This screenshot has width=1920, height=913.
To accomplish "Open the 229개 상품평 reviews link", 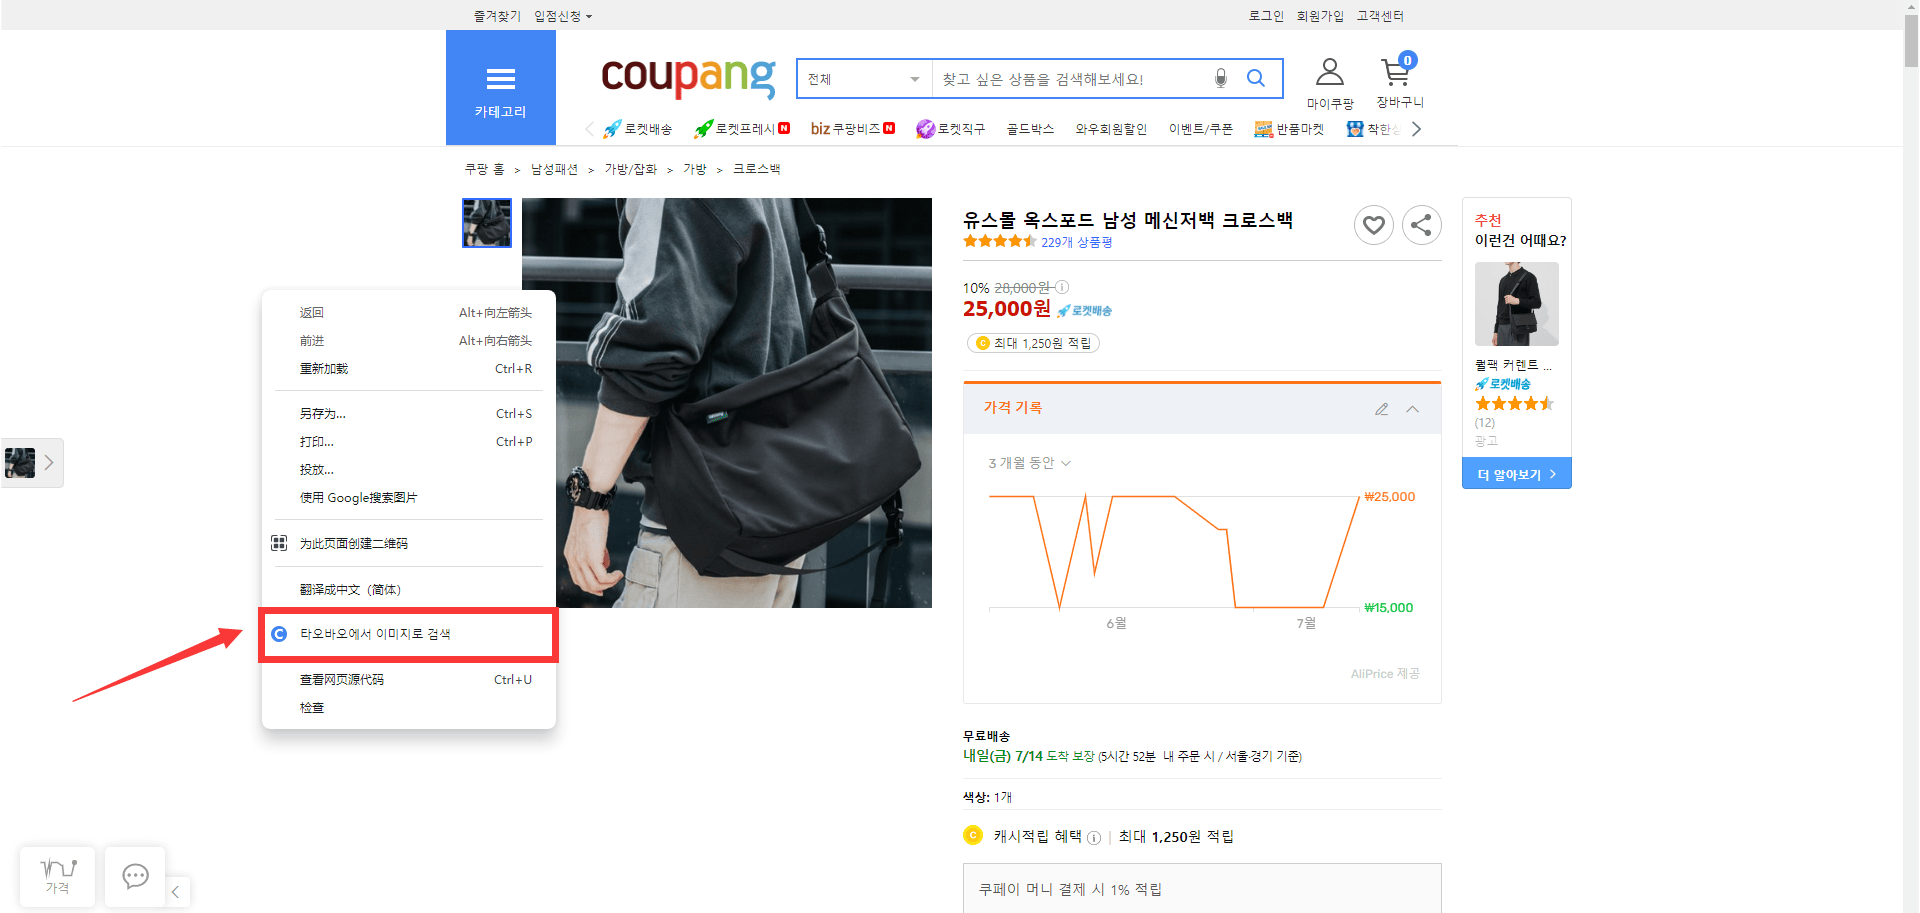I will [1076, 242].
